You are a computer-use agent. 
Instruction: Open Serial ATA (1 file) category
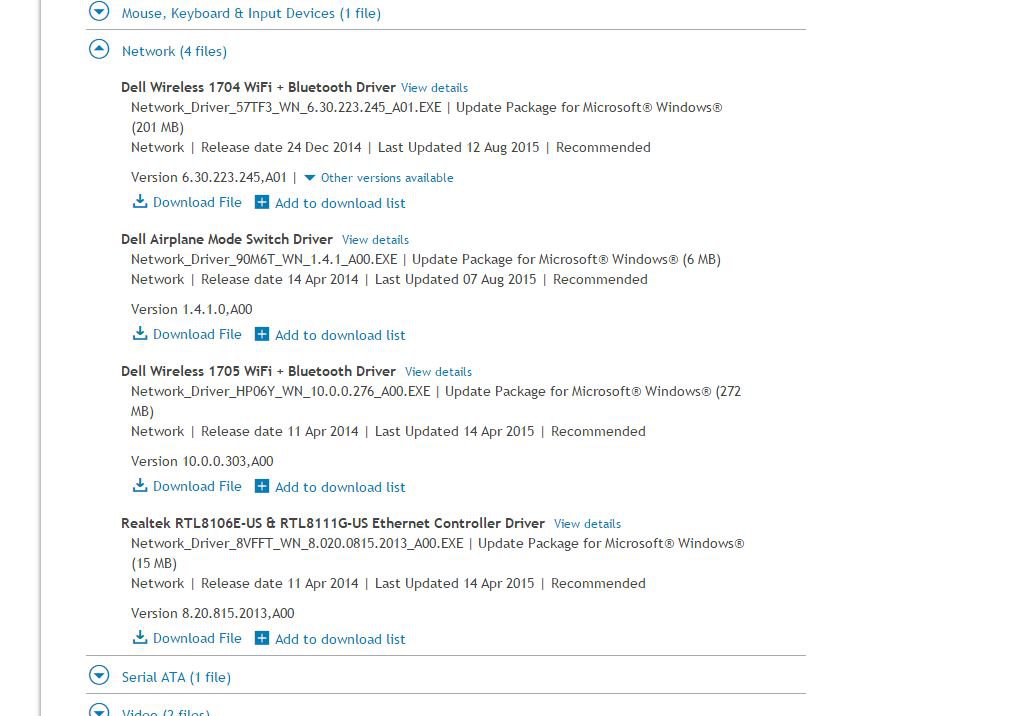coord(176,677)
